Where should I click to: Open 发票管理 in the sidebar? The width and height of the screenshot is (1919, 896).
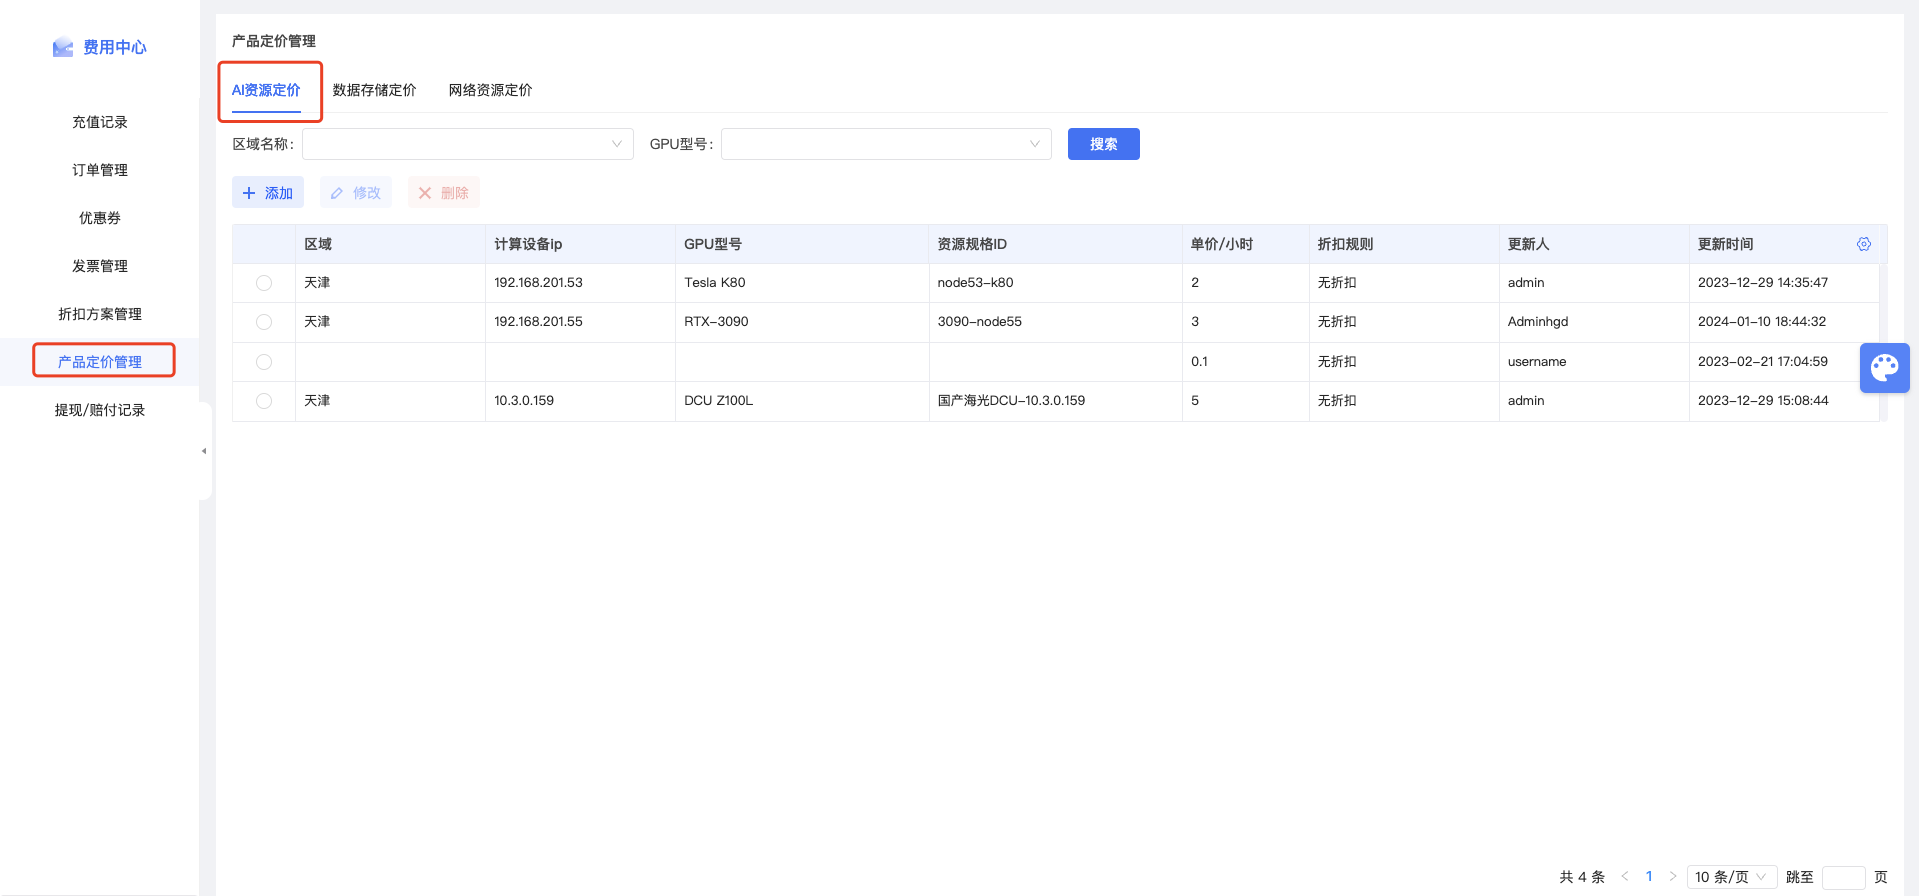pos(100,266)
